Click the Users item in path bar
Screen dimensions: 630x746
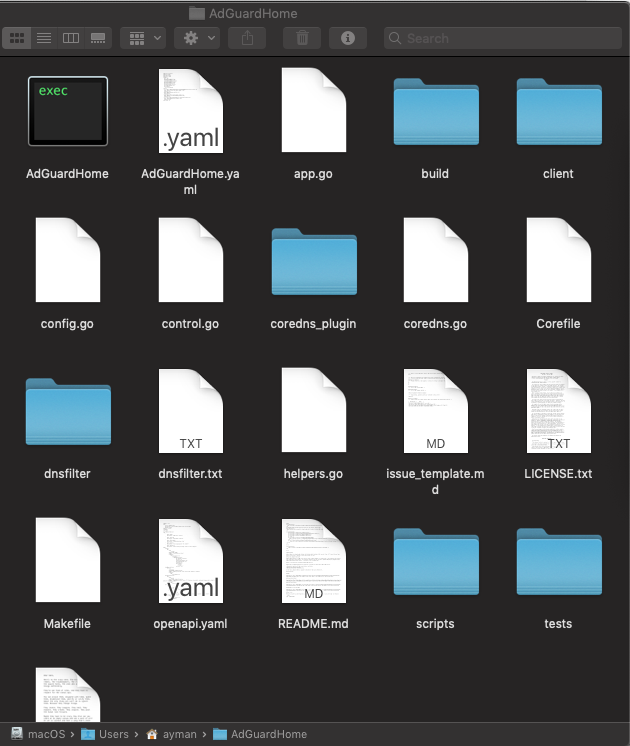[x=105, y=734]
